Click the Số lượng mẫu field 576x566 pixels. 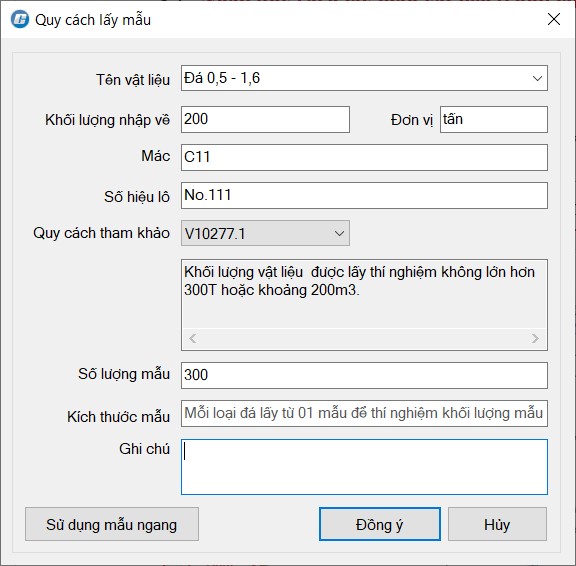click(364, 375)
